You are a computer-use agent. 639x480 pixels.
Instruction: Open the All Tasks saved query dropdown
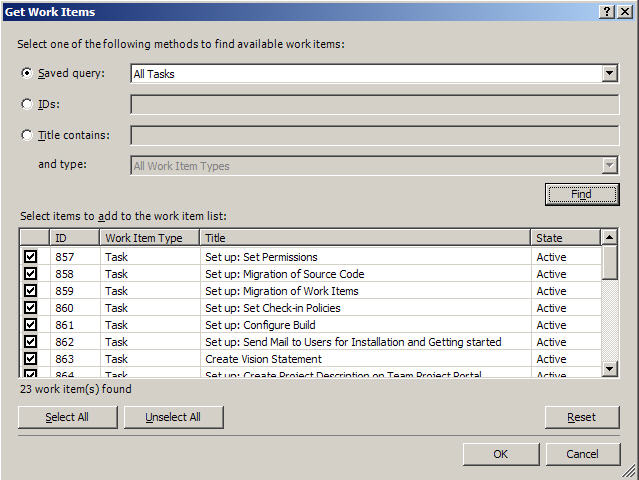click(x=609, y=74)
